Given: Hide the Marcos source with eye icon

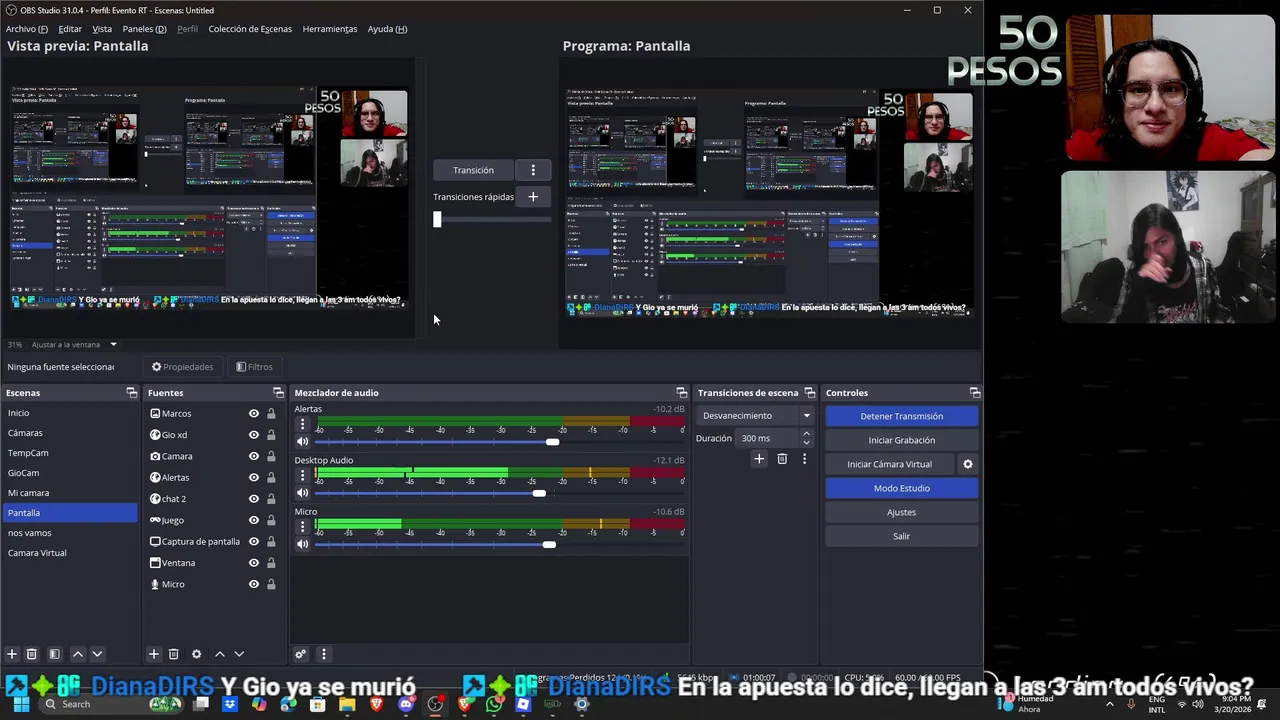Looking at the screenshot, I should pos(254,414).
